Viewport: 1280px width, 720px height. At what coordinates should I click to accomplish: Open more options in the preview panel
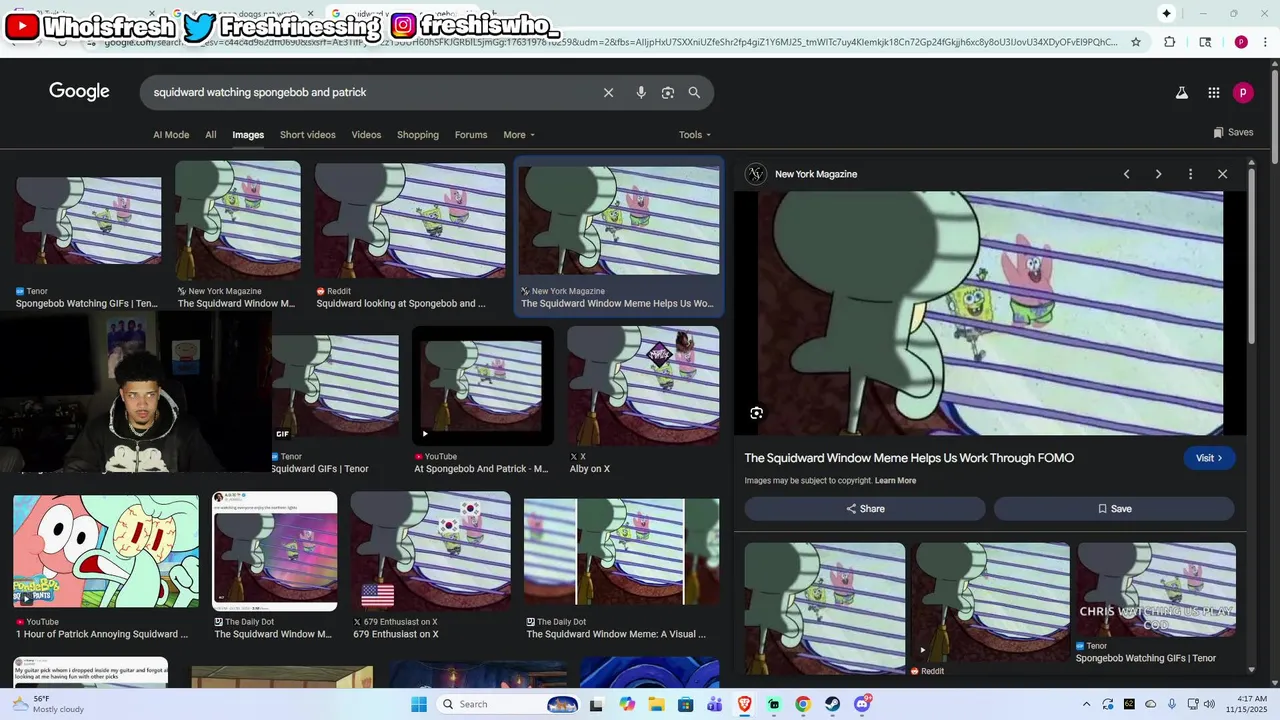[1190, 174]
